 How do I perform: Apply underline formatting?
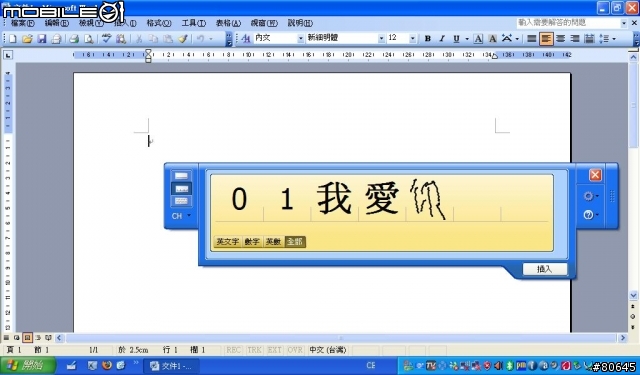pos(456,39)
